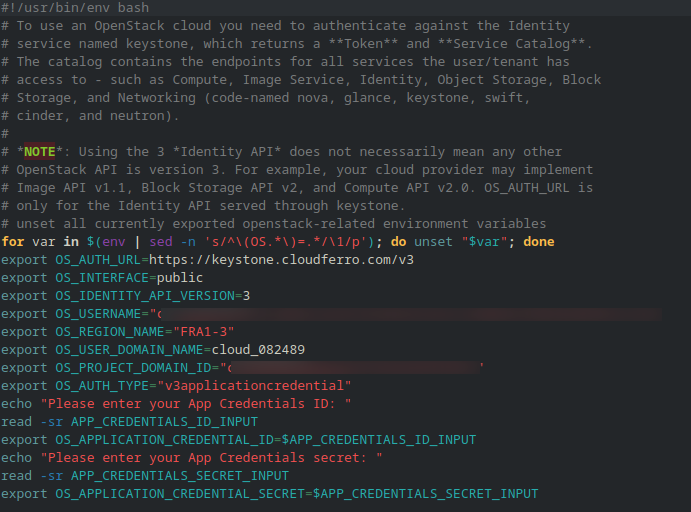
Task: Click APP_CREDENTIALS_SECRET_INPUT on the read line
Action: tap(180, 476)
